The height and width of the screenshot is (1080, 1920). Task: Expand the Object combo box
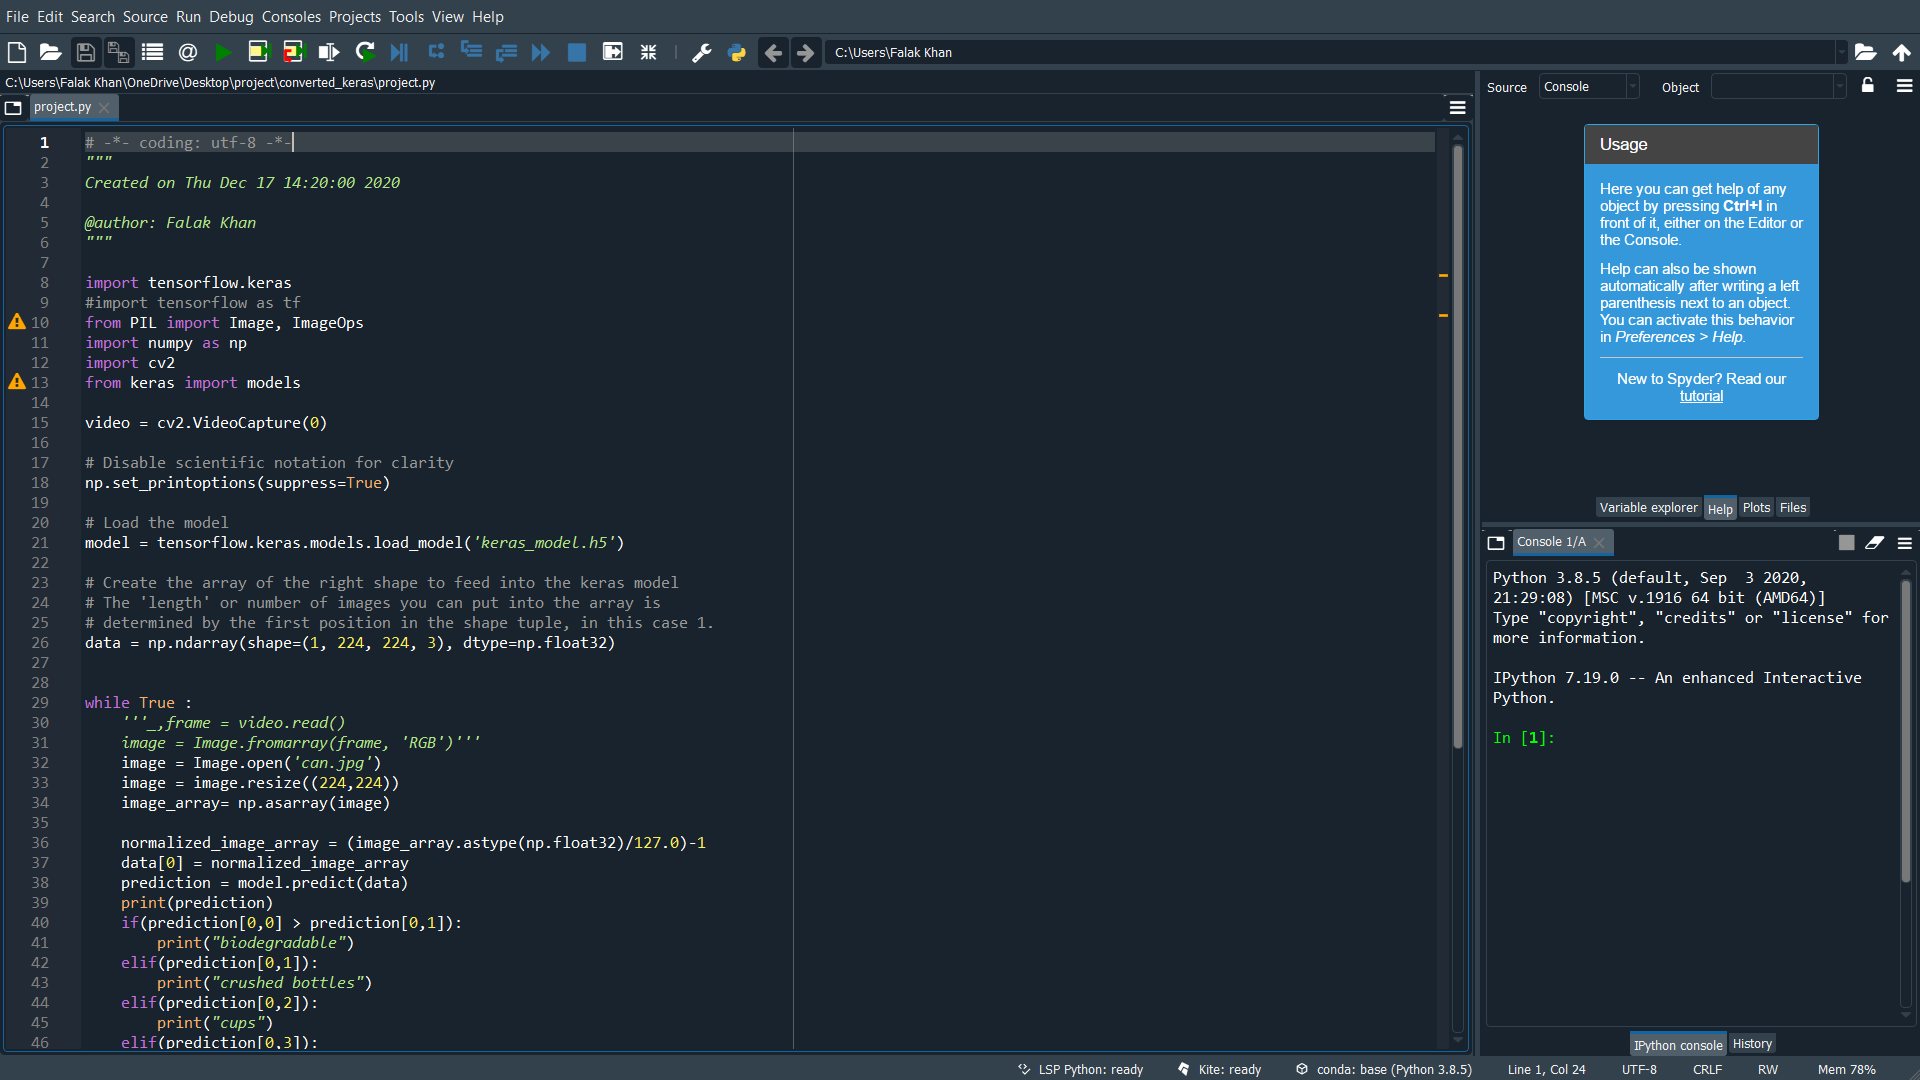coord(1840,86)
